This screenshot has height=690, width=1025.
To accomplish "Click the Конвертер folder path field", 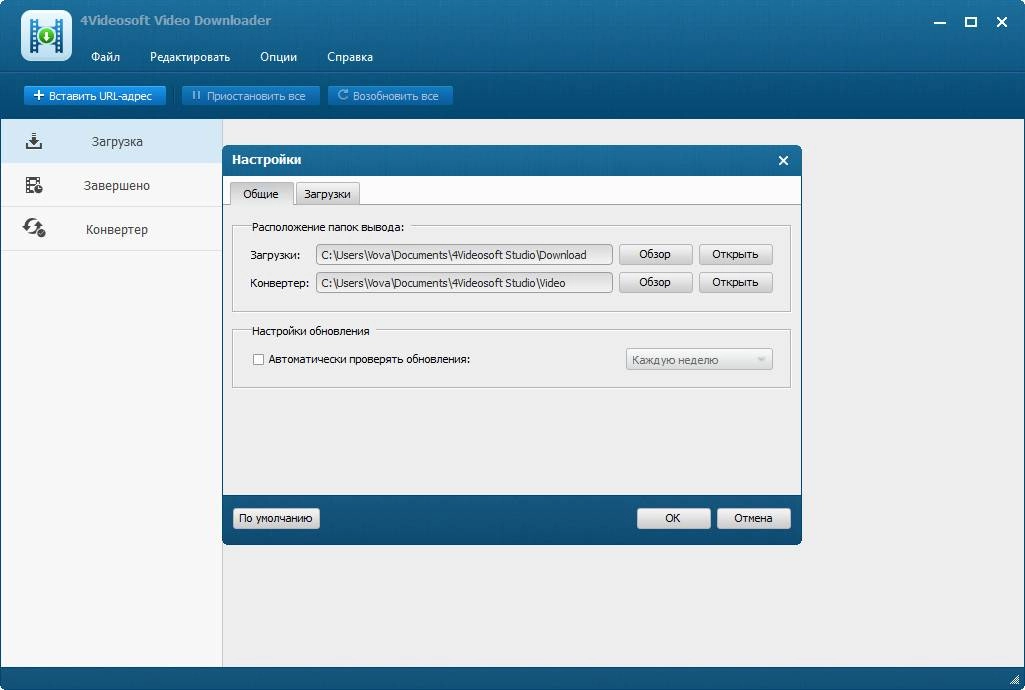I will pos(464,283).
